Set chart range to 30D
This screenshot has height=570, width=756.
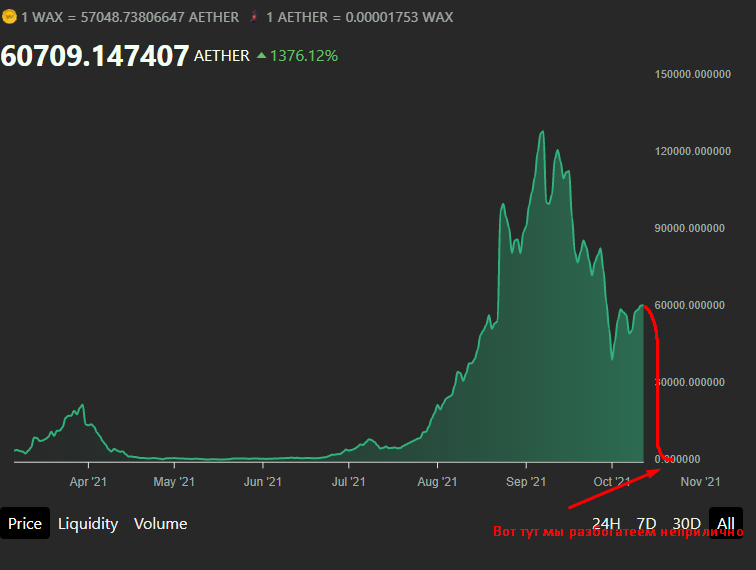tap(687, 523)
